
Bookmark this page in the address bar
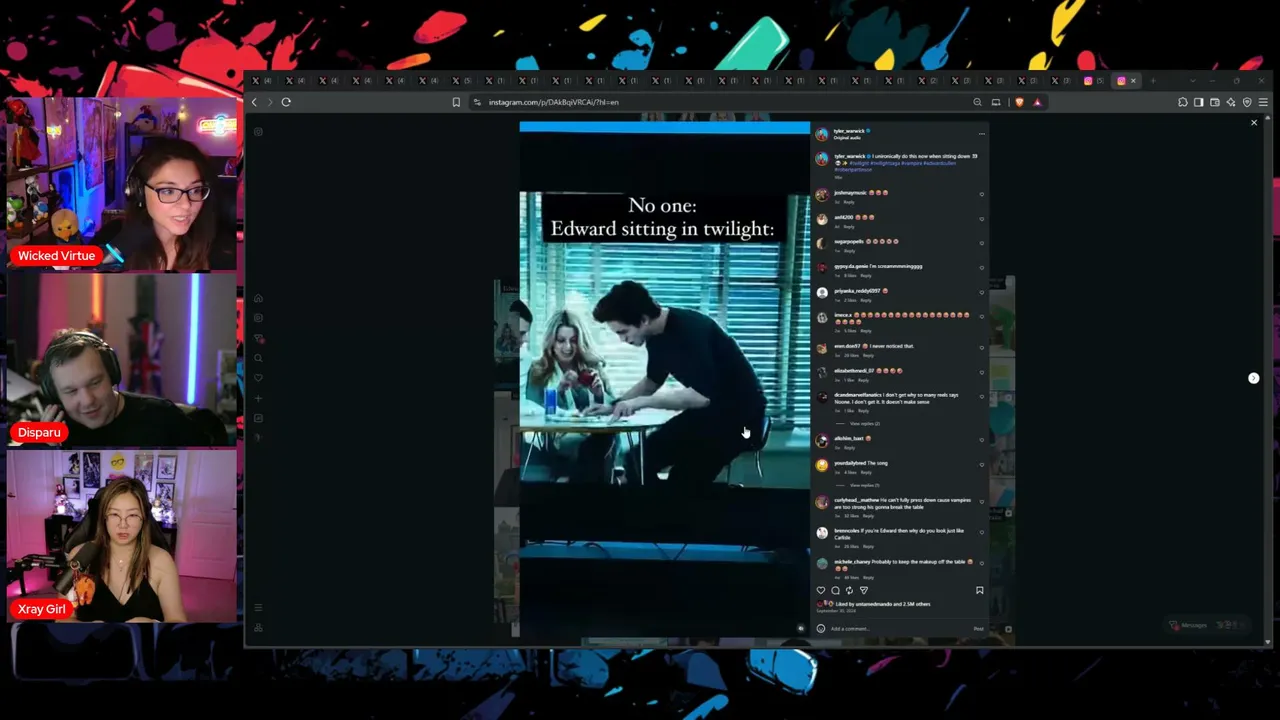pos(456,102)
